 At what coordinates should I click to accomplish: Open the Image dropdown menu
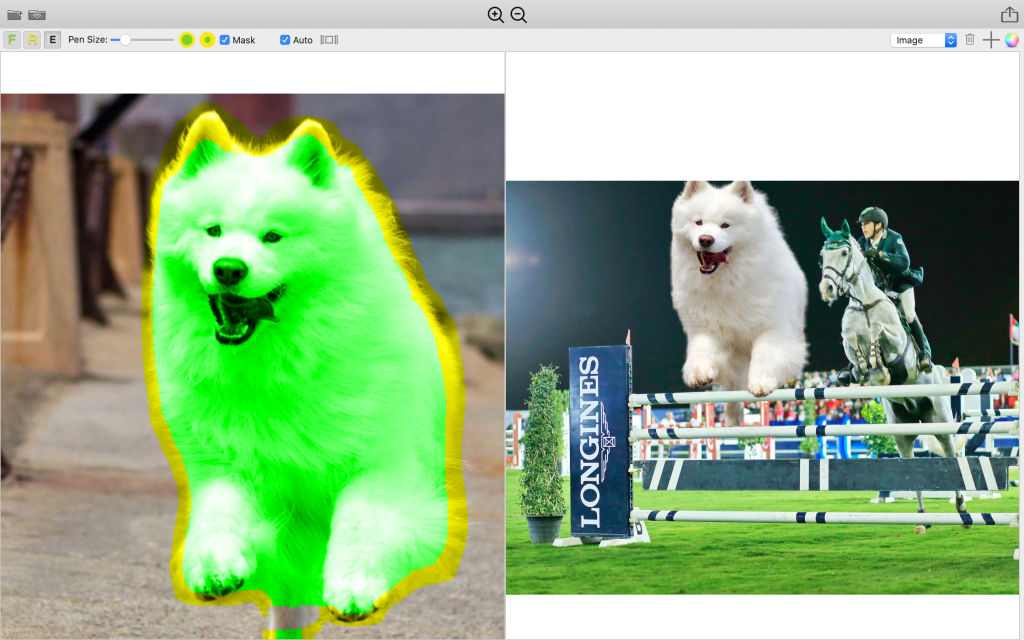coord(924,40)
